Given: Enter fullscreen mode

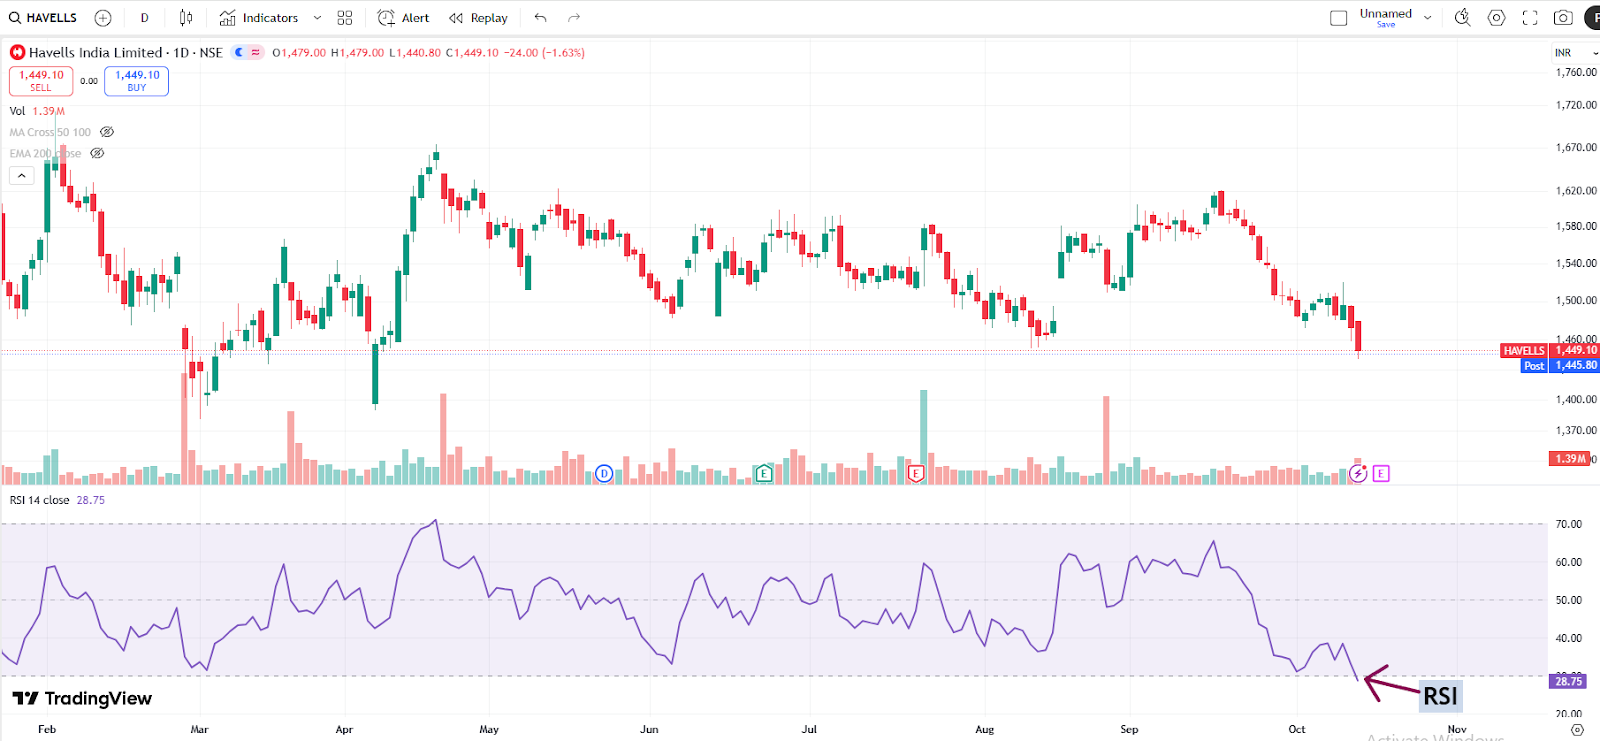Looking at the screenshot, I should click(1530, 18).
